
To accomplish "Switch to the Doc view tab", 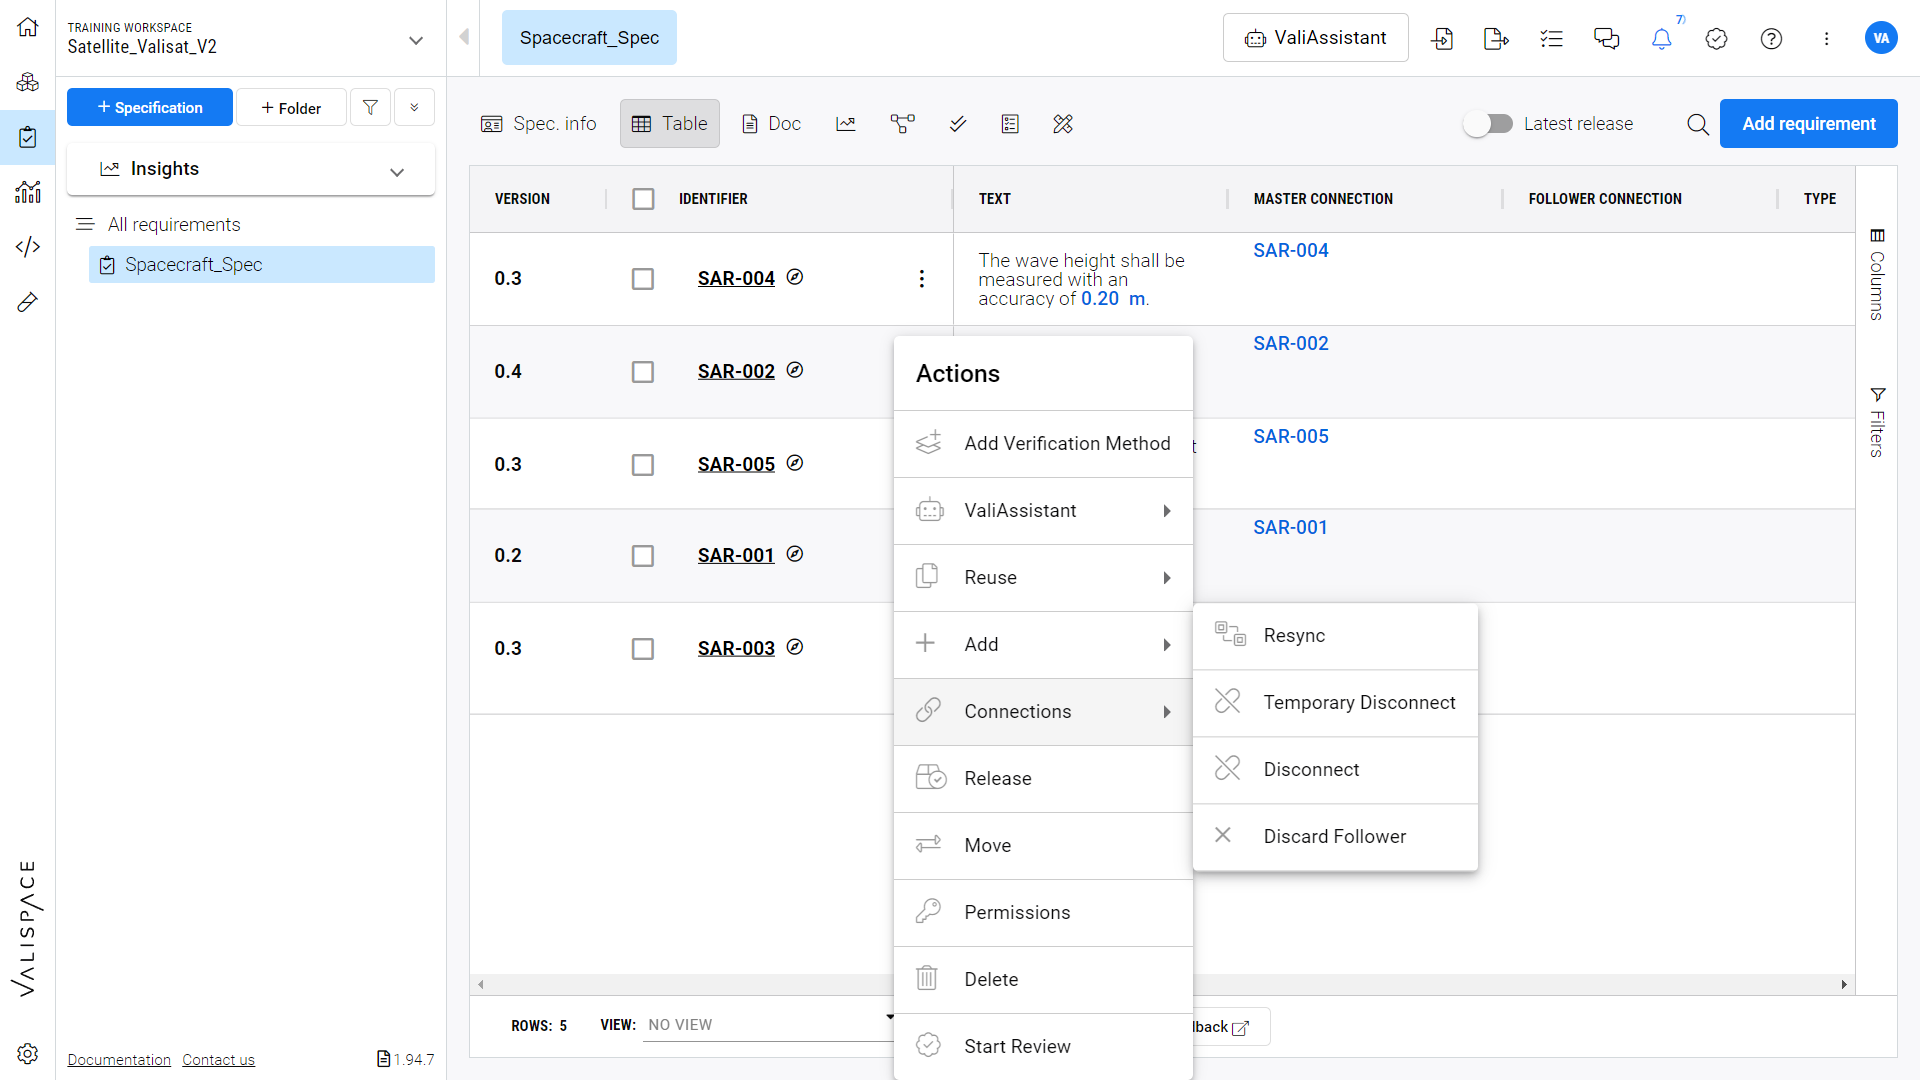I will tap(771, 124).
